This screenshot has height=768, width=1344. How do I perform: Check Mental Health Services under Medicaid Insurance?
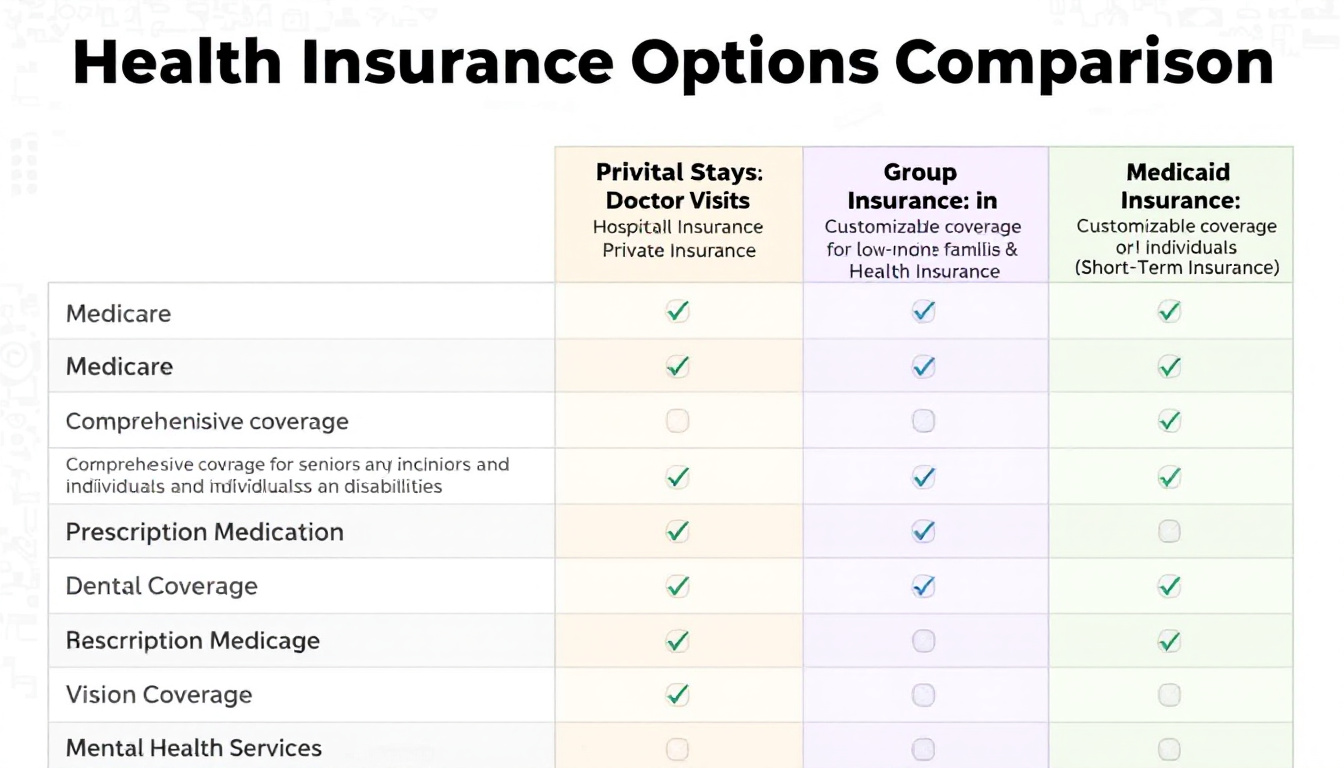pyautogui.click(x=1169, y=748)
